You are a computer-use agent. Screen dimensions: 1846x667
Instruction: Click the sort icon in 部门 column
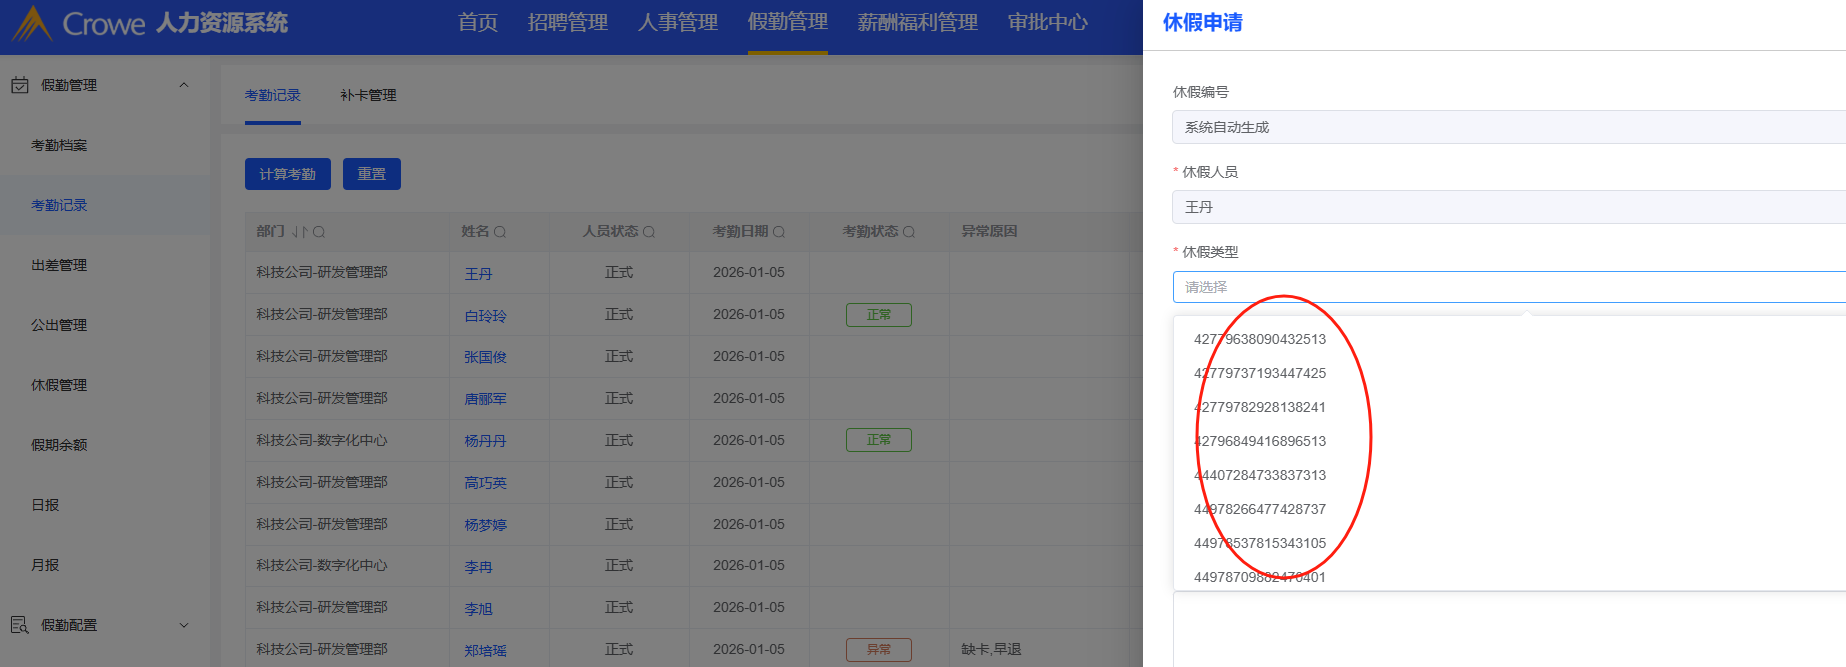[299, 232]
